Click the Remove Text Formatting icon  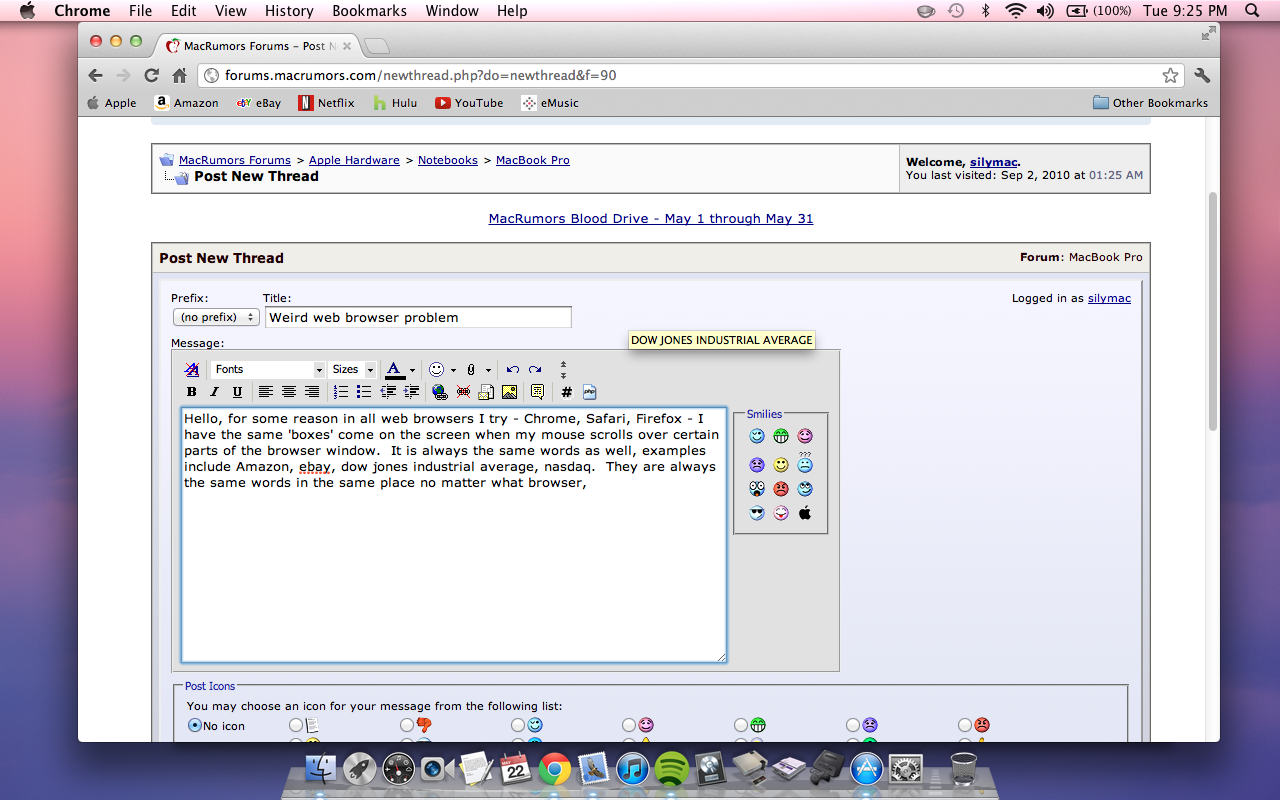pos(192,369)
